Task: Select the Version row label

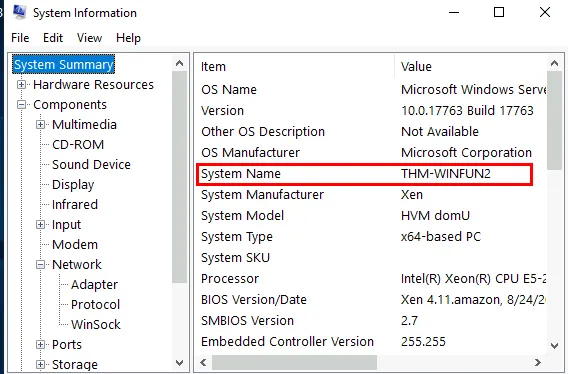Action: tap(222, 111)
